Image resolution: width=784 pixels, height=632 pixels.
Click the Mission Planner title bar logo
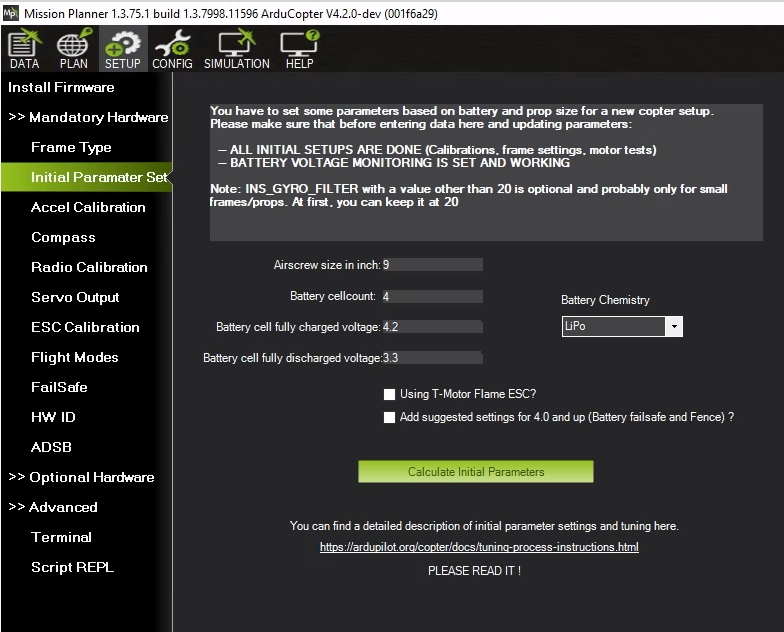coord(11,13)
